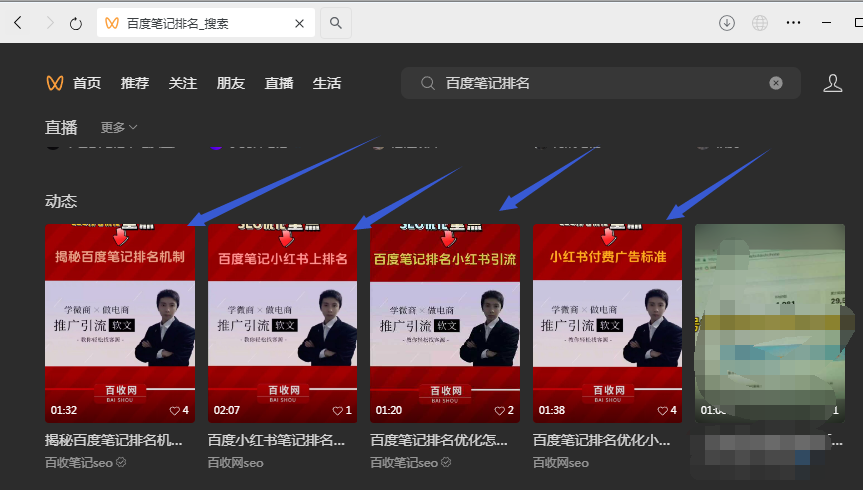
Task: Like the 01:20 video via heart icon
Action: 500,411
